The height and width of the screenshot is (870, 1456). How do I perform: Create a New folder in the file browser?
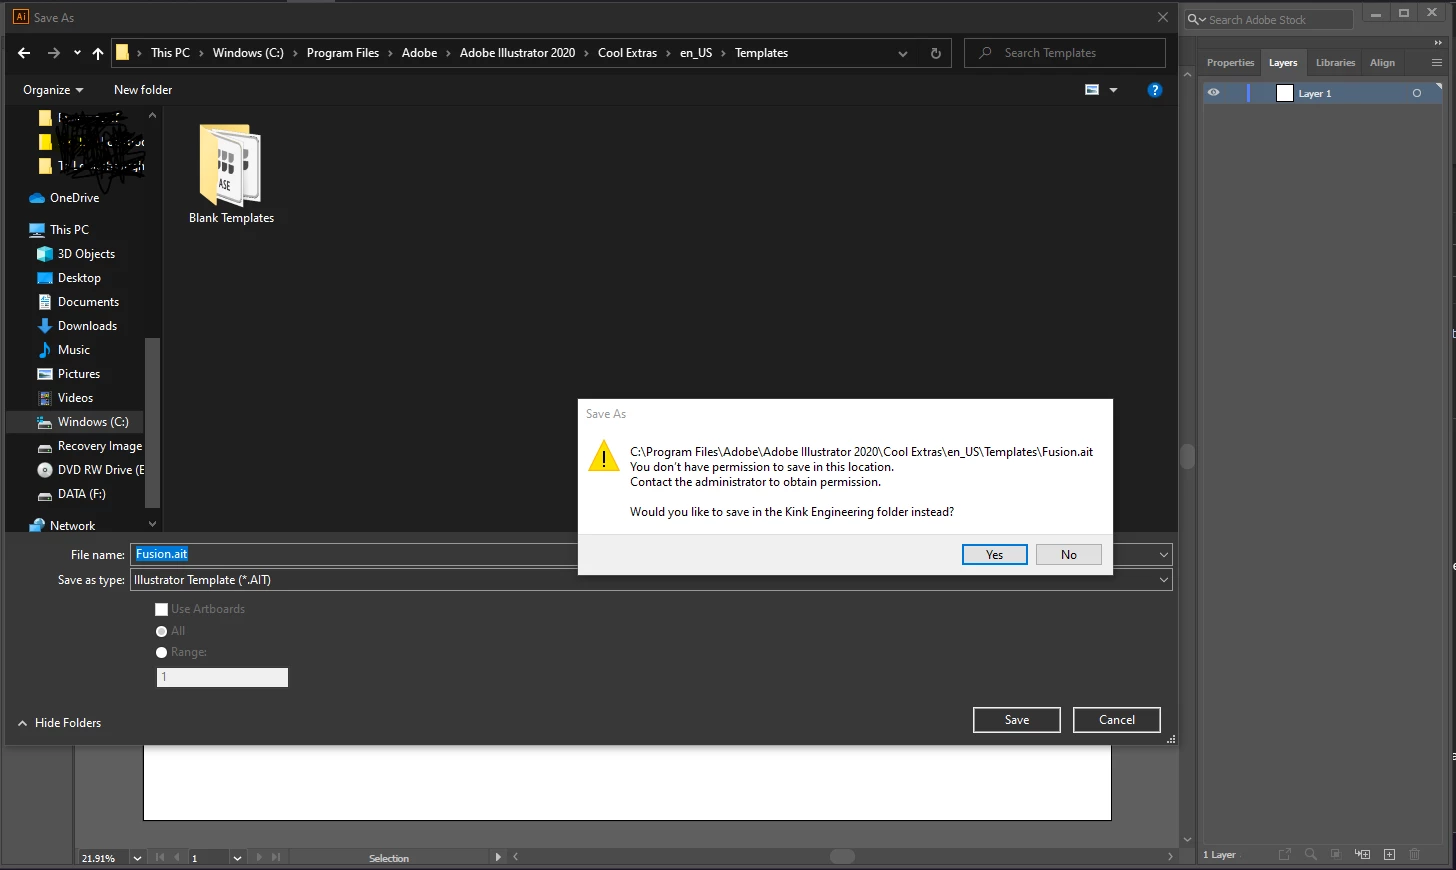coord(143,90)
